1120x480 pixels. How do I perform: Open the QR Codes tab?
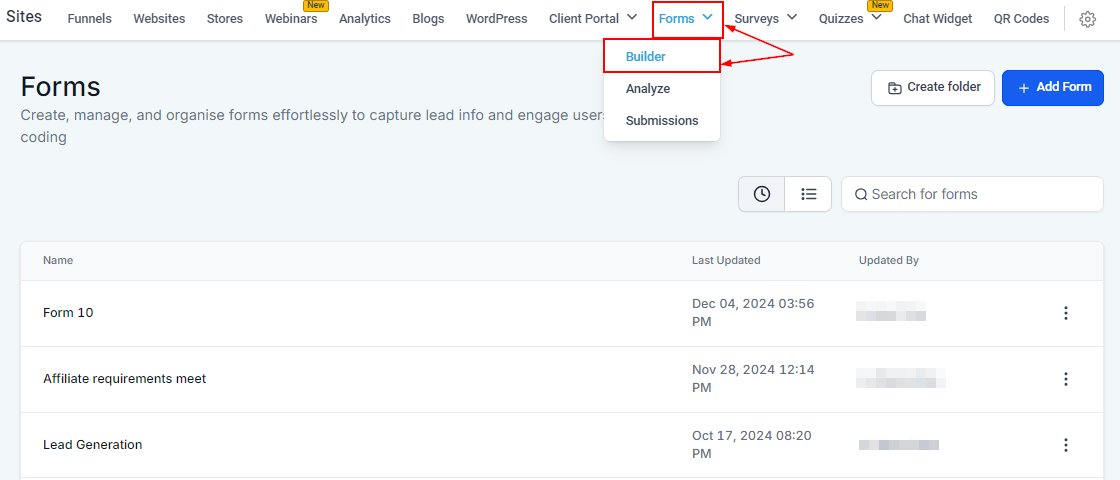(1021, 19)
